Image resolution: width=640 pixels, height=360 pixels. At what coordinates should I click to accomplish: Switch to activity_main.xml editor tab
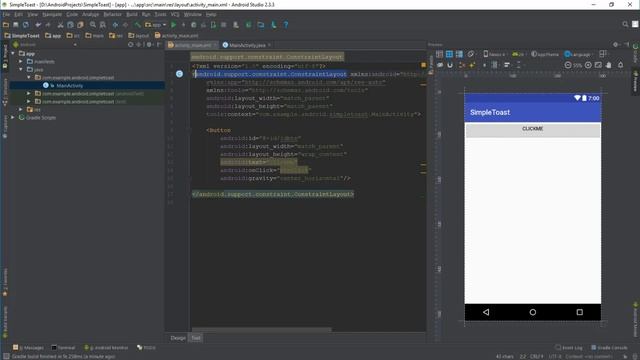point(193,45)
